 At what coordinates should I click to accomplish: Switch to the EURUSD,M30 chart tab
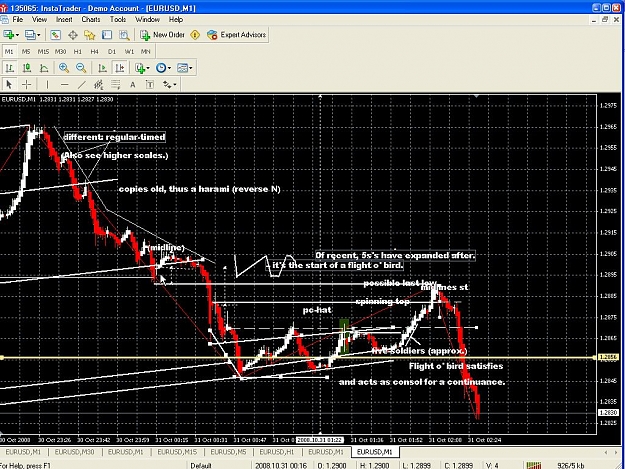pyautogui.click(x=75, y=452)
